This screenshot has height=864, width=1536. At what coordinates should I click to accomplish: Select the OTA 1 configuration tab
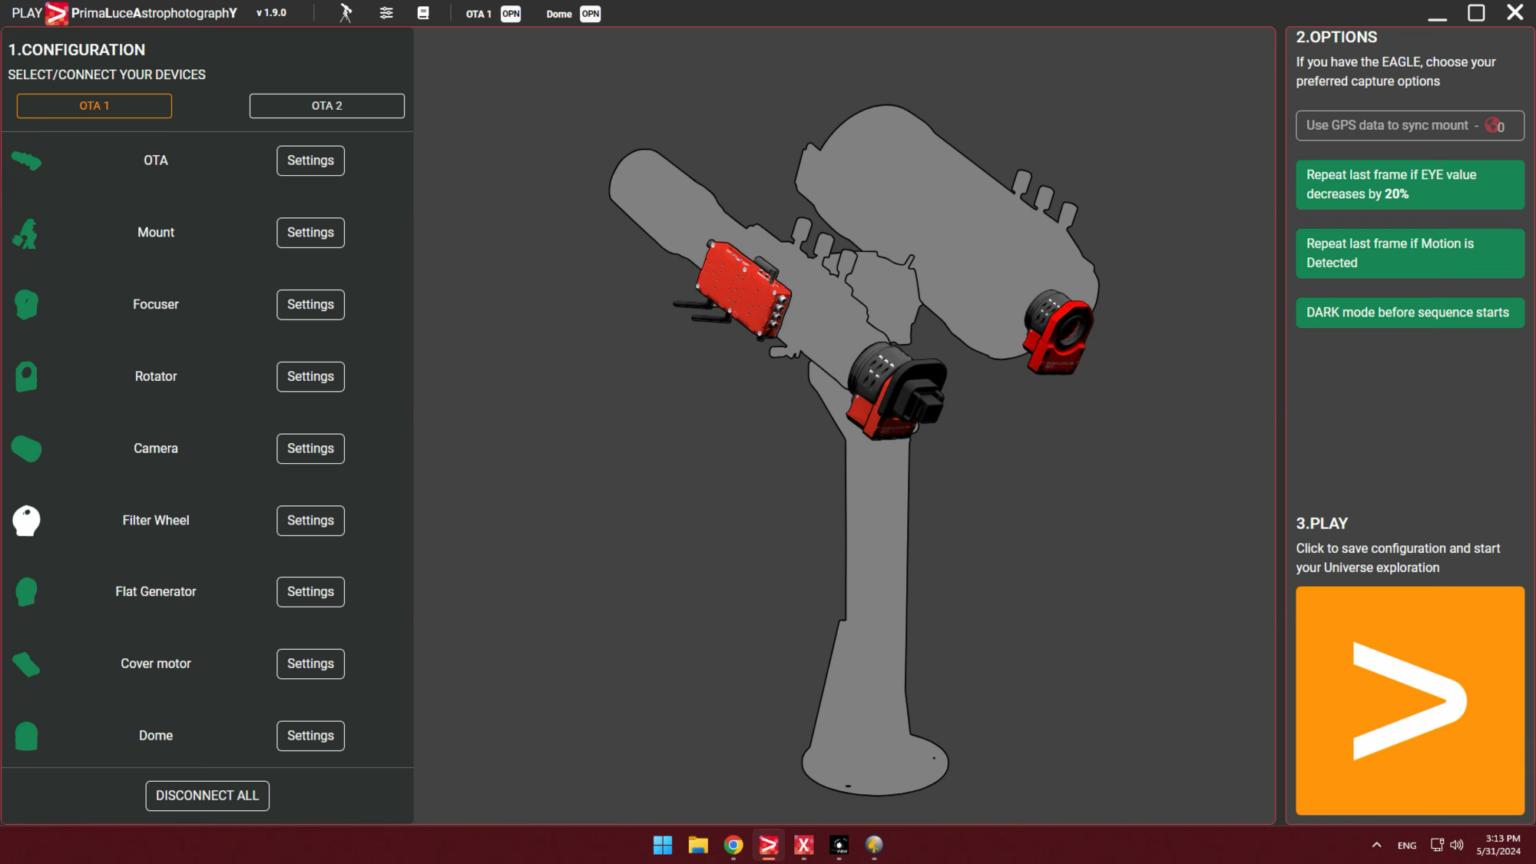coord(93,105)
